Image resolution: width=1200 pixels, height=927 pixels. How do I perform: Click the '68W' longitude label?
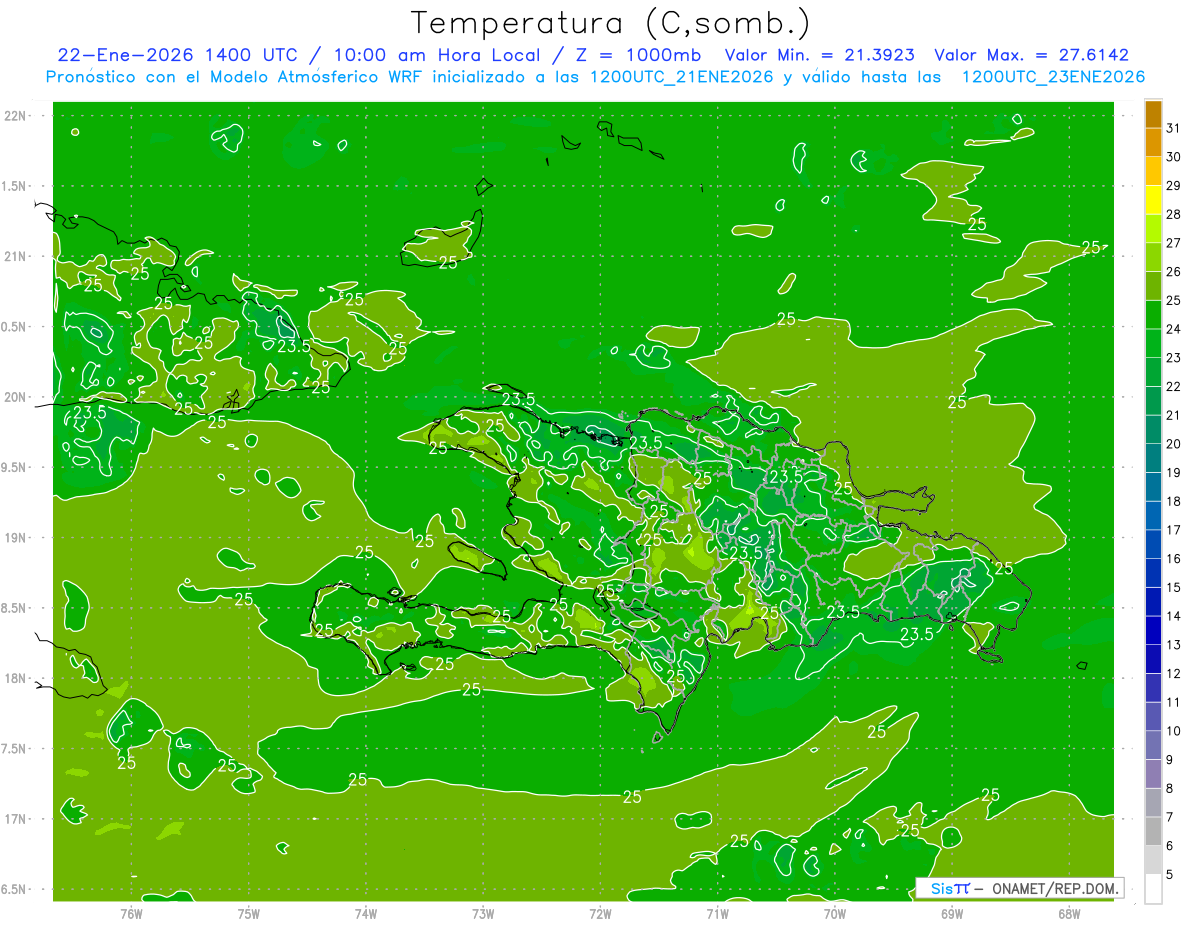(x=1069, y=914)
